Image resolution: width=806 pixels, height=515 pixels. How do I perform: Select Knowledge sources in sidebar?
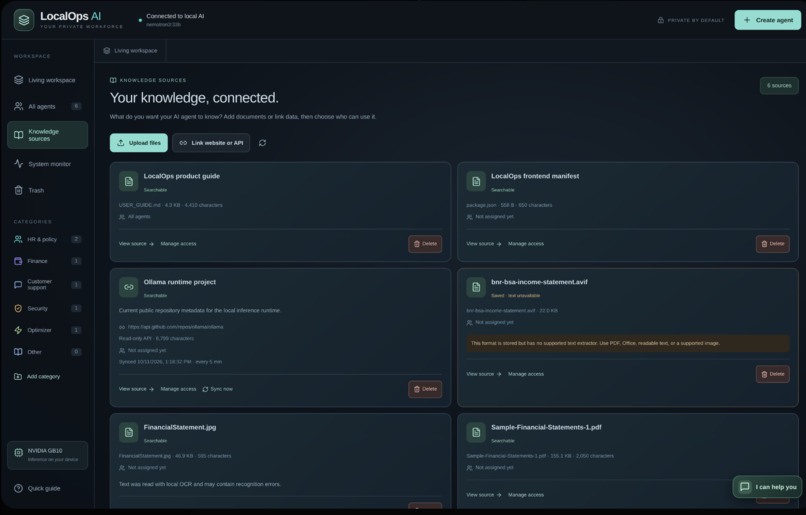click(x=47, y=135)
